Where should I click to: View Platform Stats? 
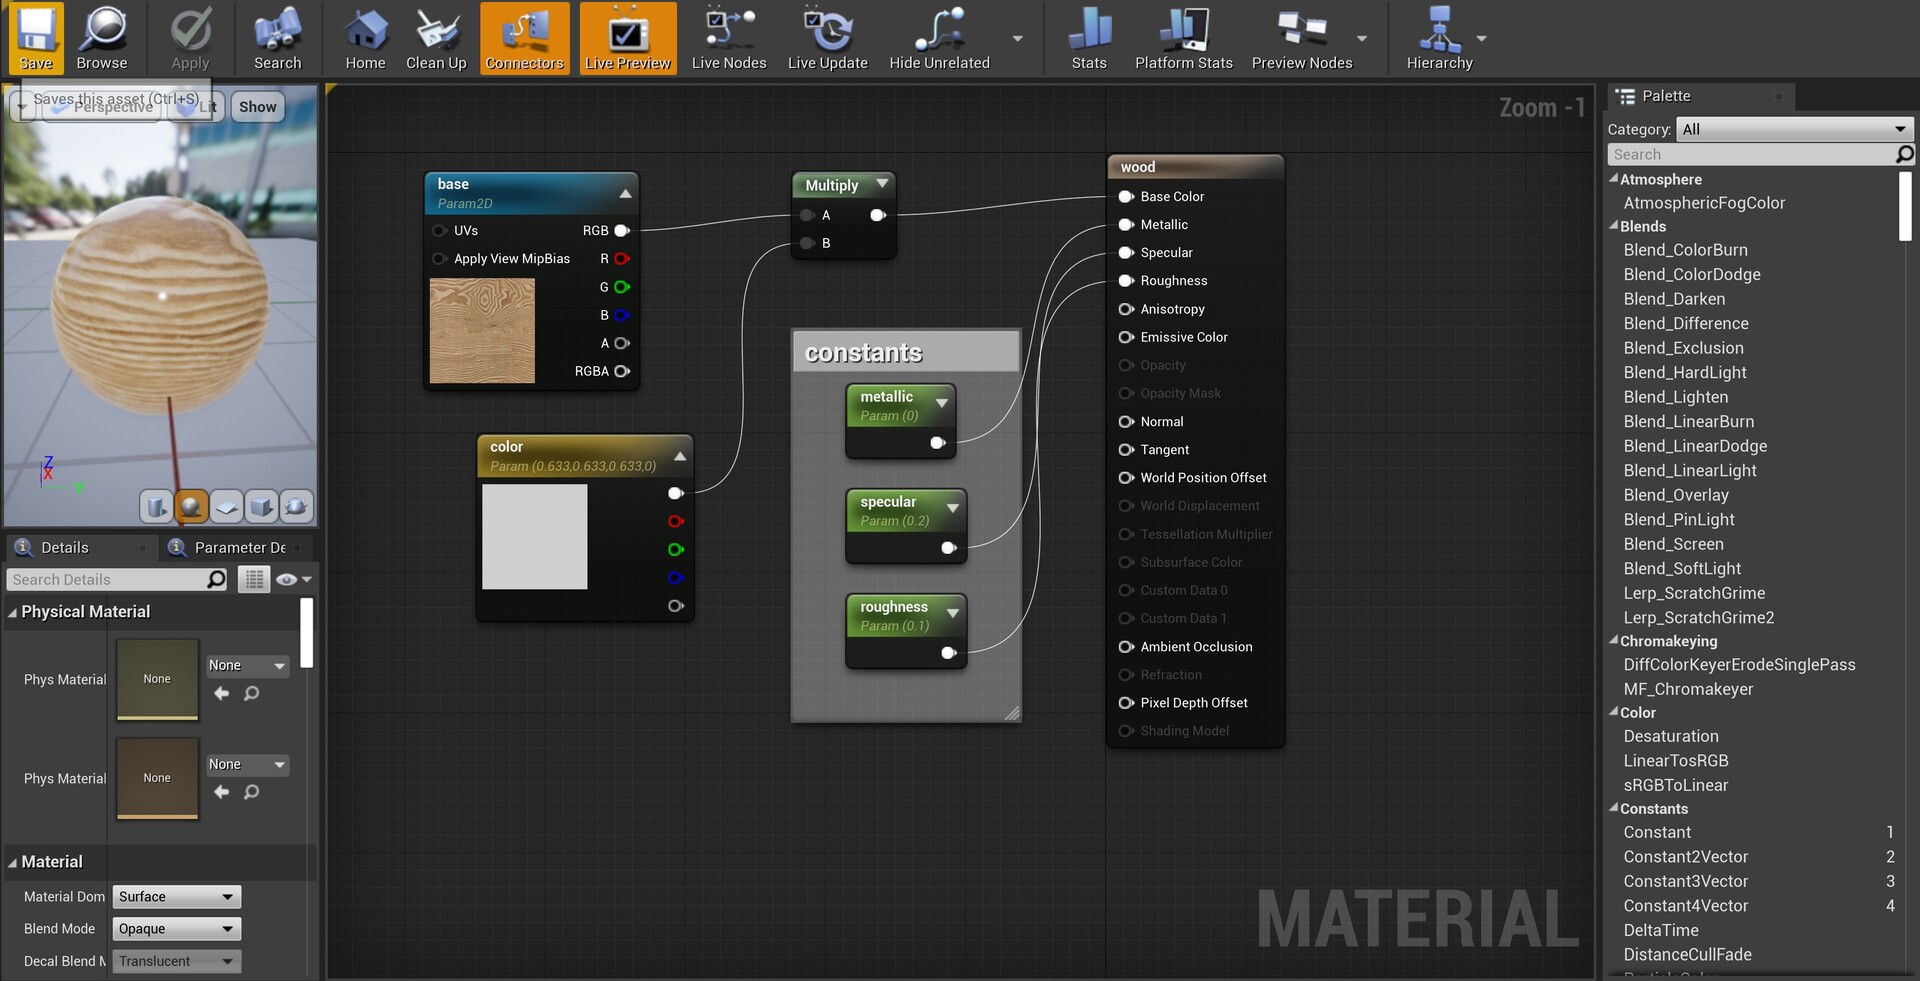tap(1184, 38)
